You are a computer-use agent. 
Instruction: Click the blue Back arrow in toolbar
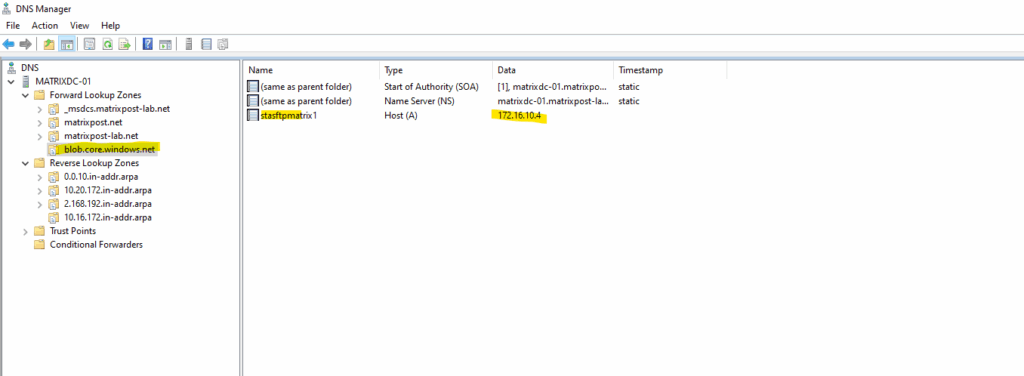pyautogui.click(x=8, y=44)
